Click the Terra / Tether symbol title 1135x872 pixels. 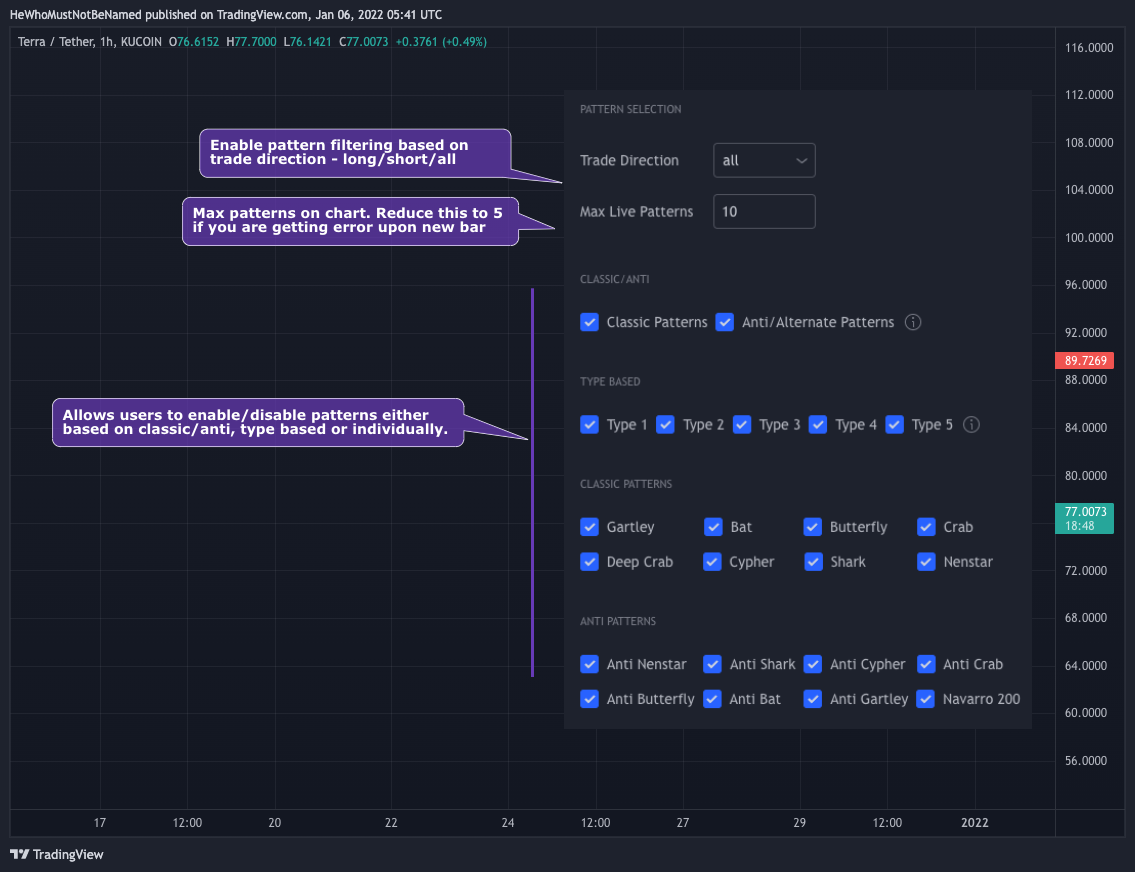point(56,42)
